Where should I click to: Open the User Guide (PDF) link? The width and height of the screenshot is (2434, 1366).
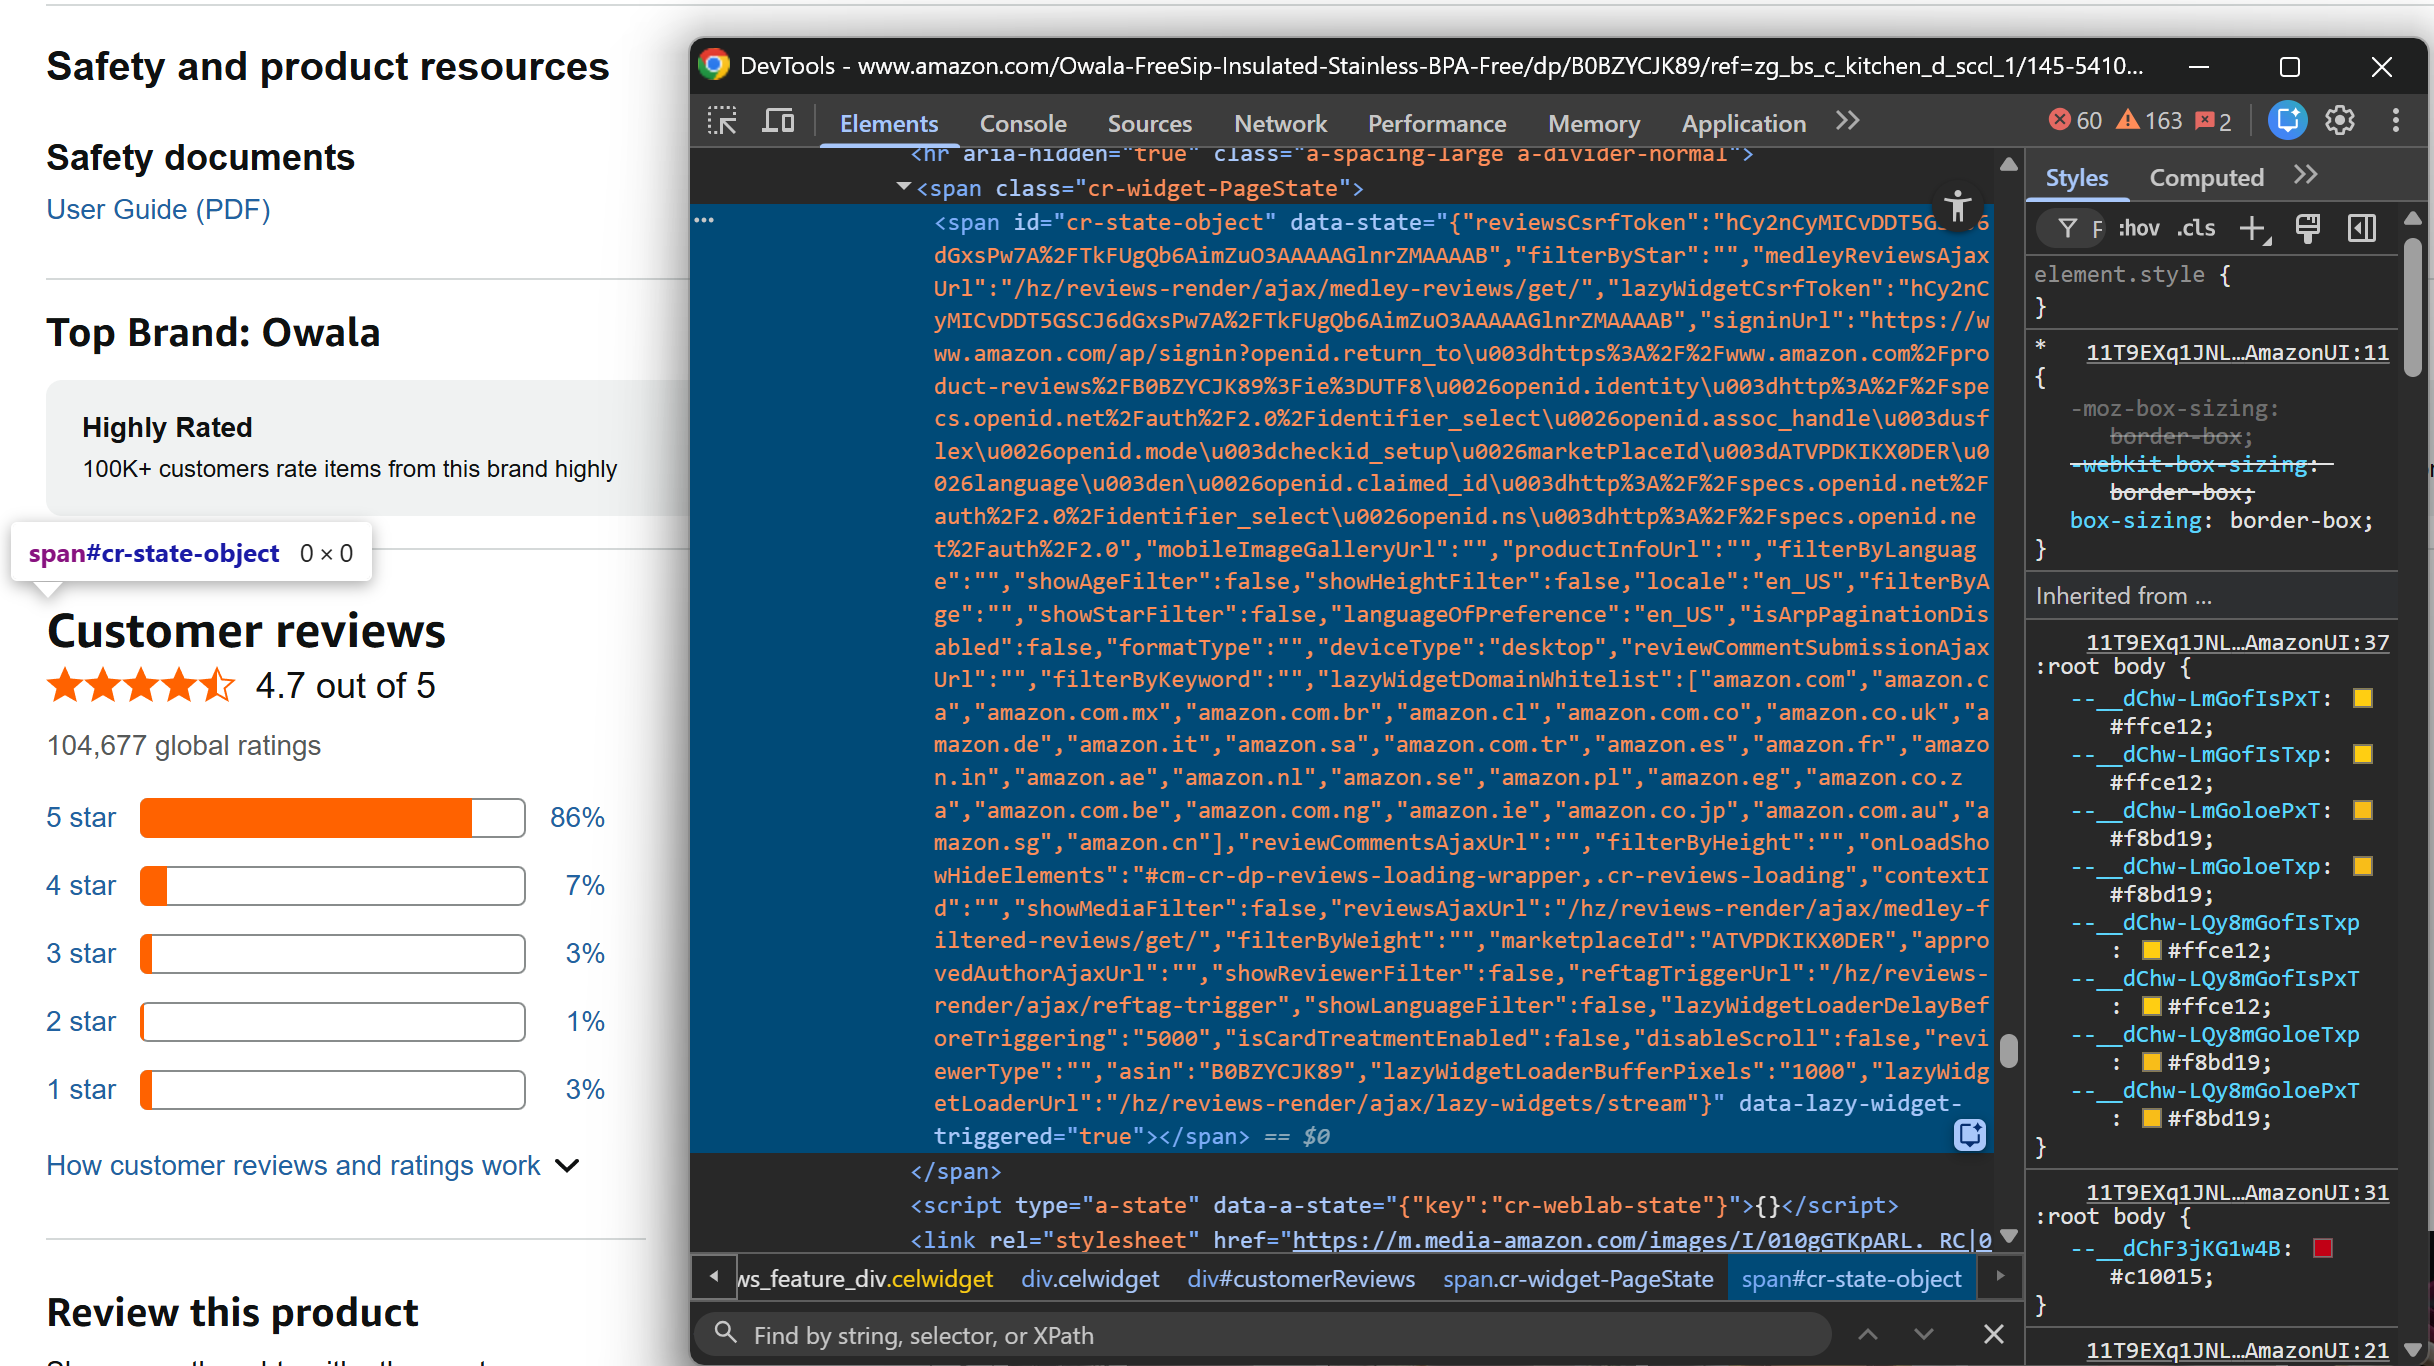click(x=158, y=210)
